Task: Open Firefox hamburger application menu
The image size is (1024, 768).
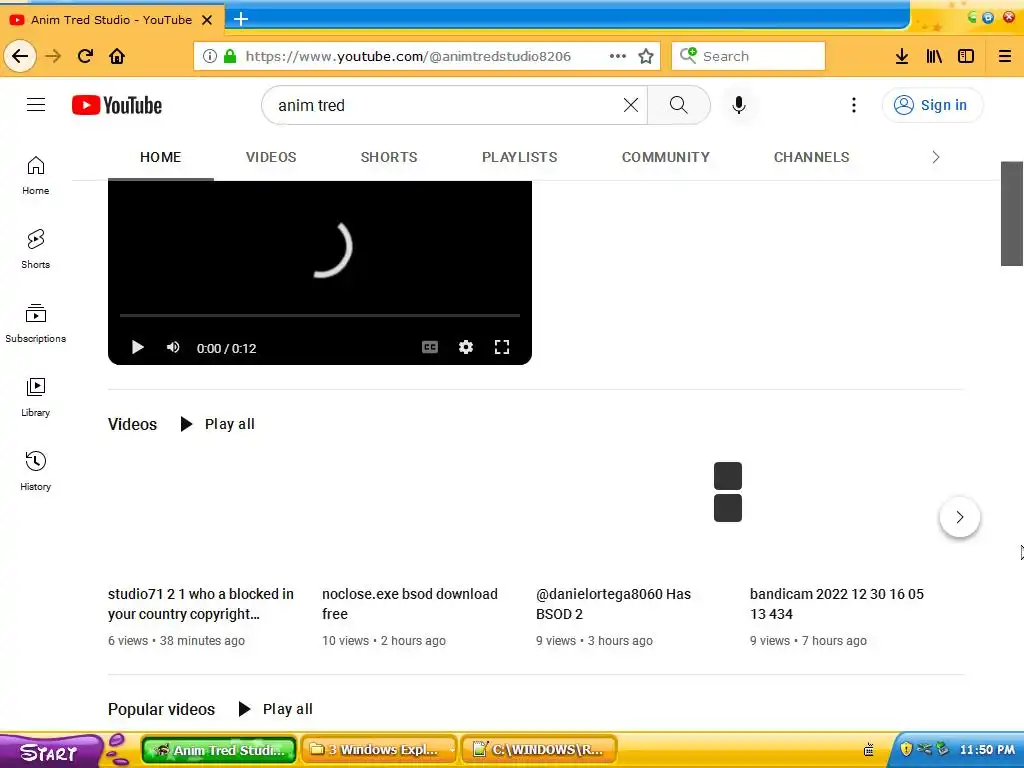Action: 1005,56
